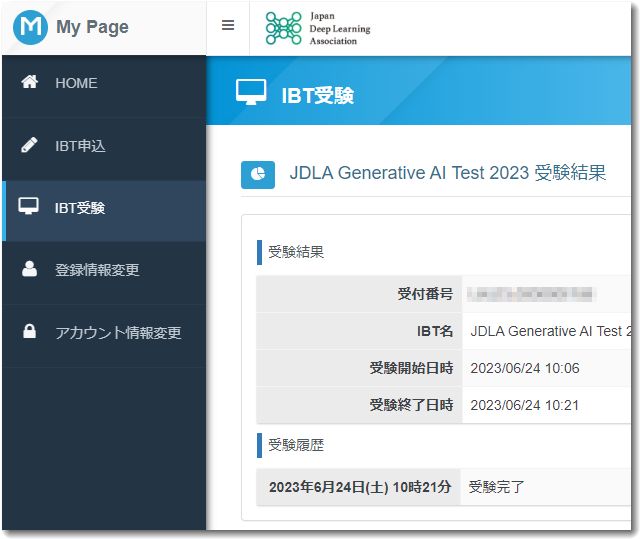640x539 pixels.
Task: Click the JDLA Generative AI Test 2023 受験結果 heading
Action: click(448, 173)
